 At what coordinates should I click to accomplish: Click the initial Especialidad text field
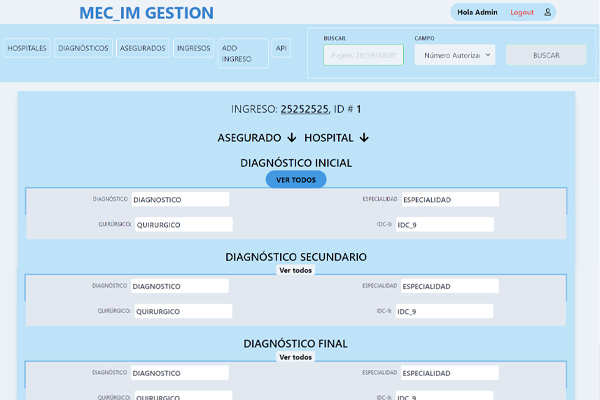click(x=448, y=199)
